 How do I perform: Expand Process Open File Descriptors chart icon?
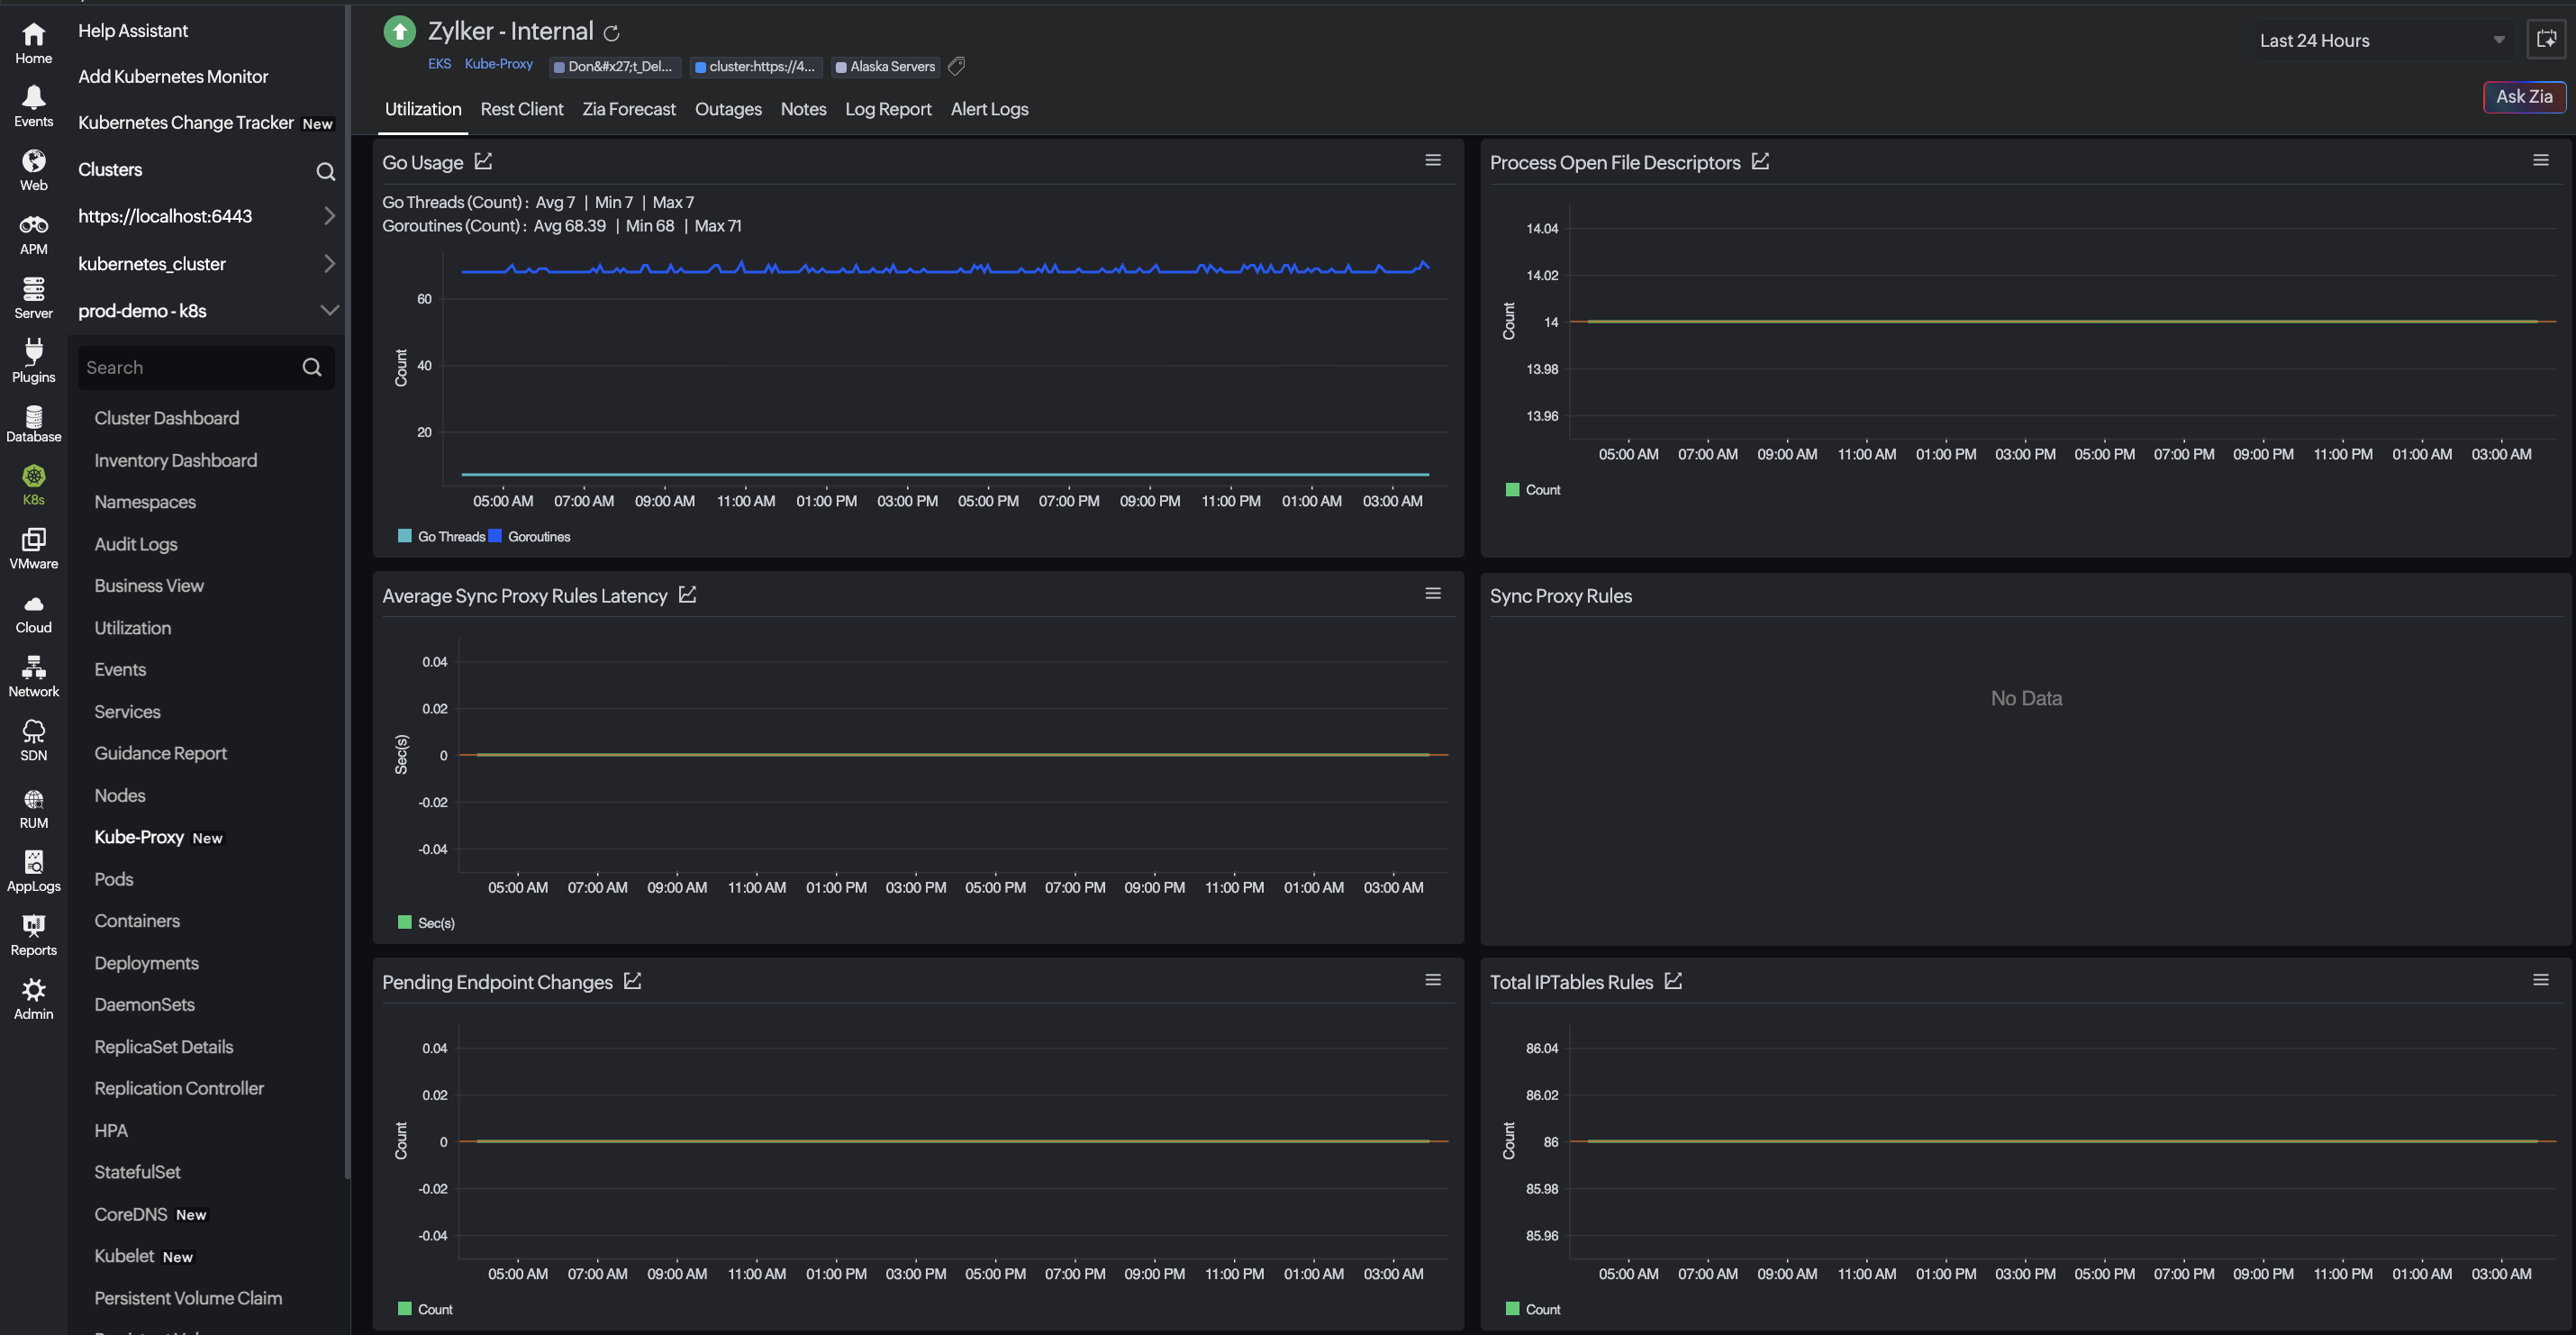(x=1760, y=161)
